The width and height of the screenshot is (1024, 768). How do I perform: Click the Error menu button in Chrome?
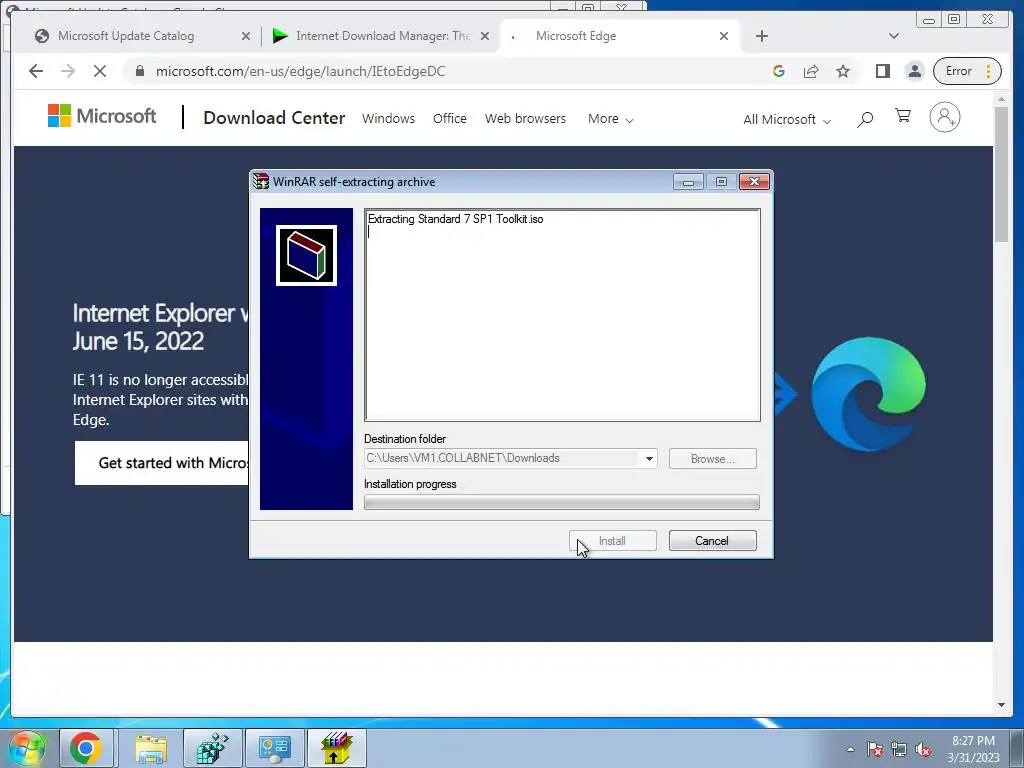coord(967,71)
